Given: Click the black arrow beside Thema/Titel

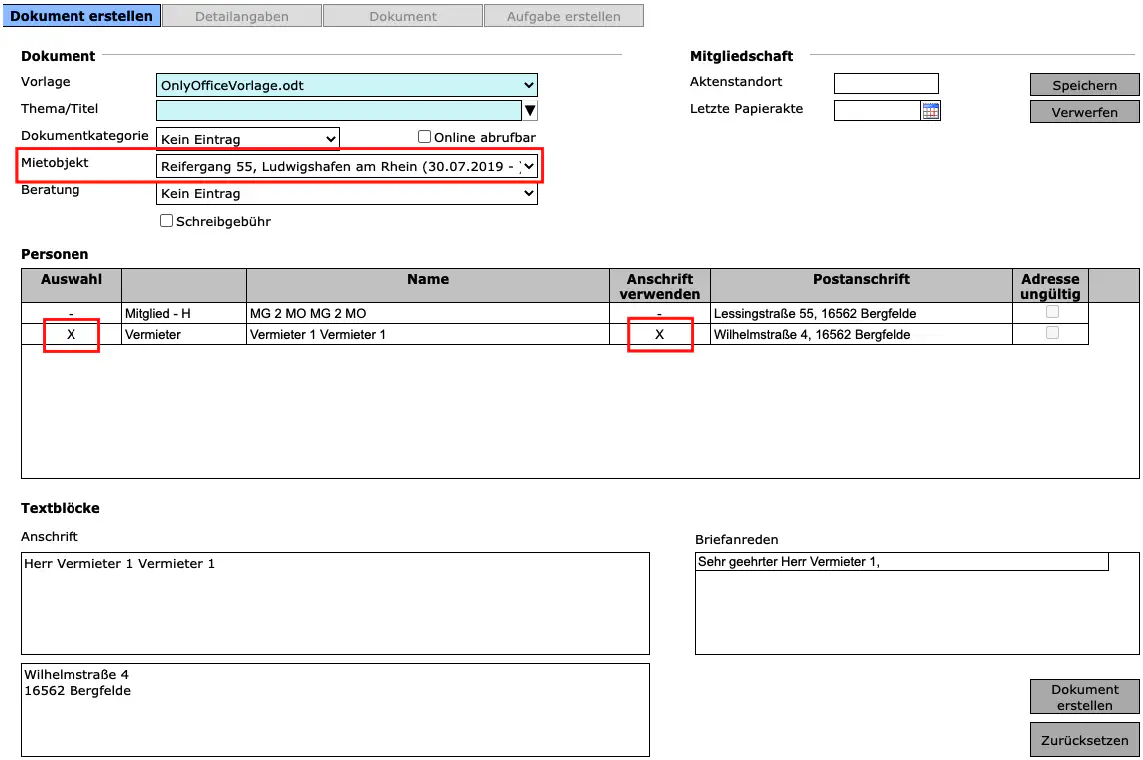Looking at the screenshot, I should (x=530, y=110).
